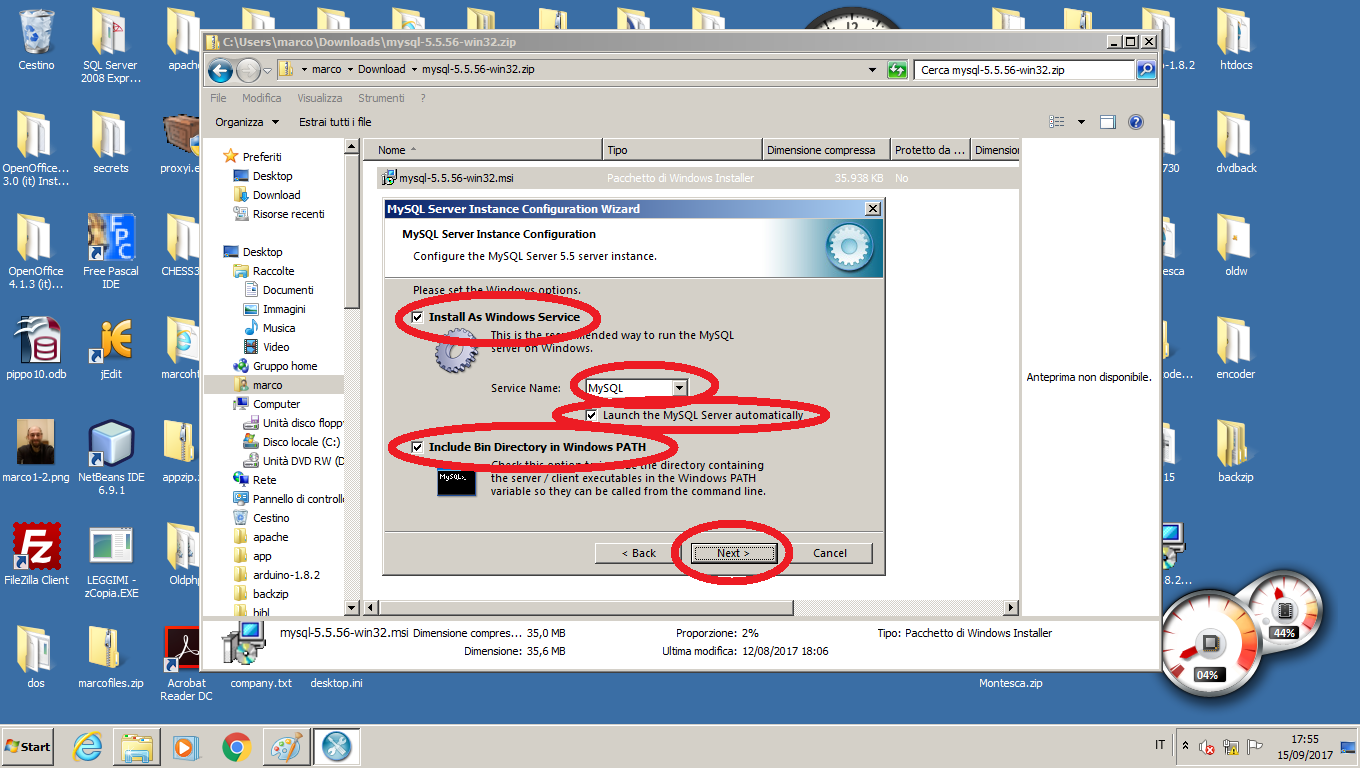
Task: Click the explorer Back navigation arrow
Action: point(220,70)
